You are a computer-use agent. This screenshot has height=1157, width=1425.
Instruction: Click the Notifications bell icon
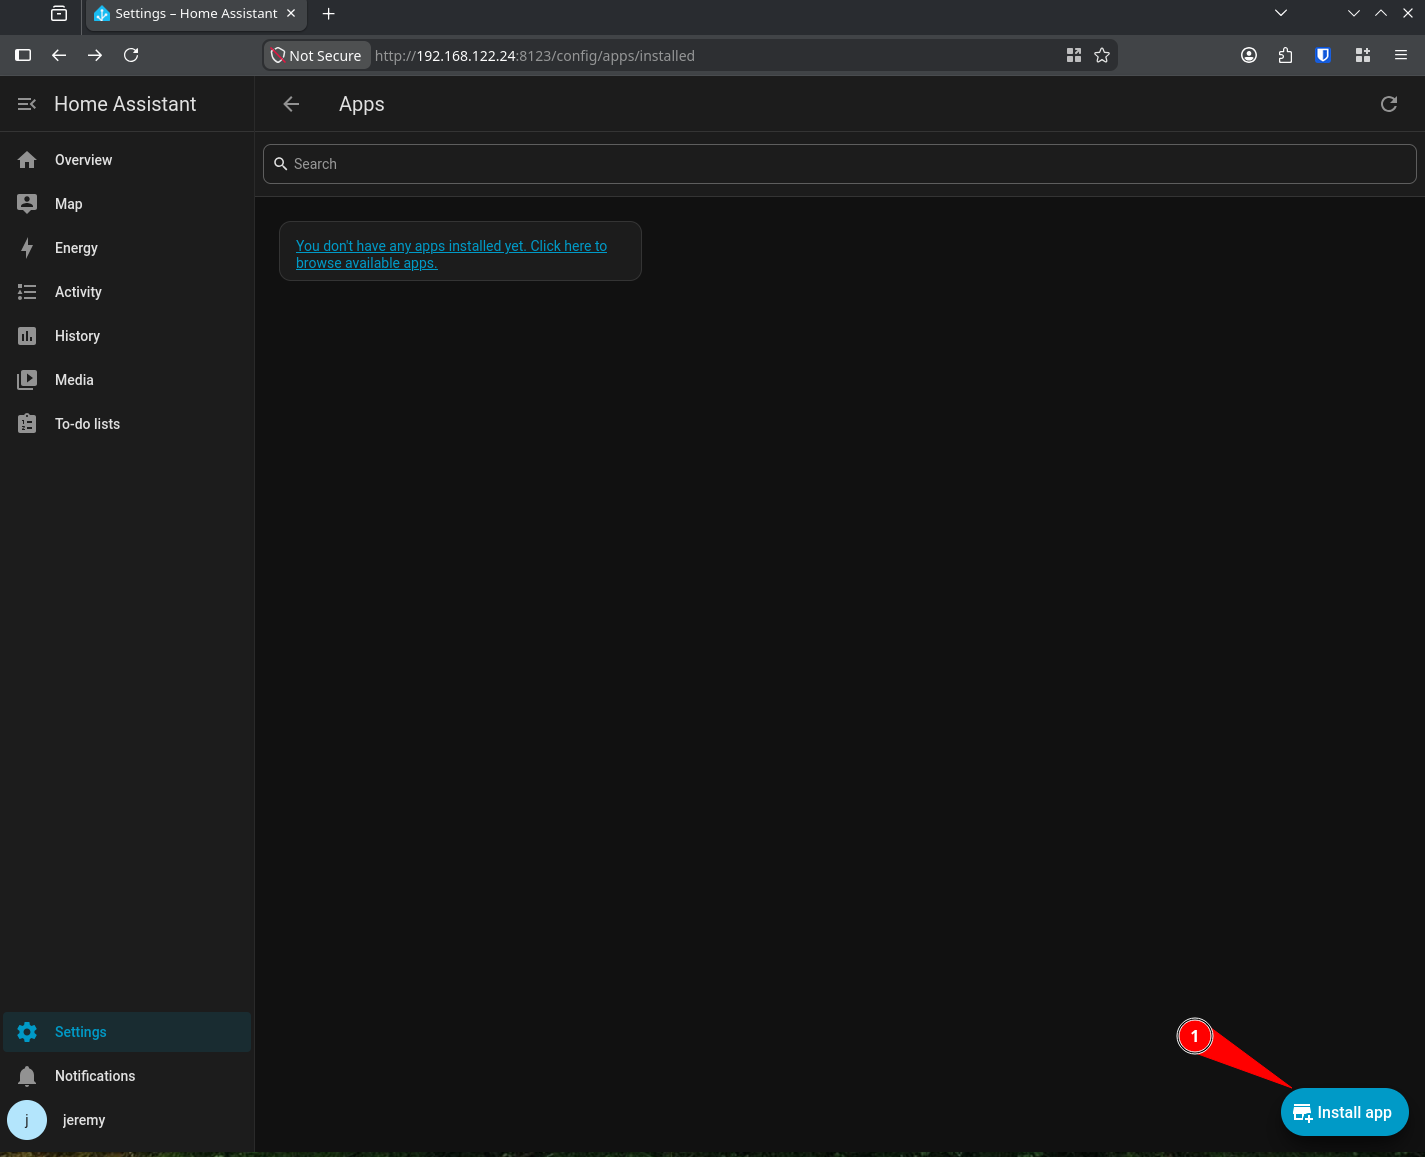coord(27,1076)
